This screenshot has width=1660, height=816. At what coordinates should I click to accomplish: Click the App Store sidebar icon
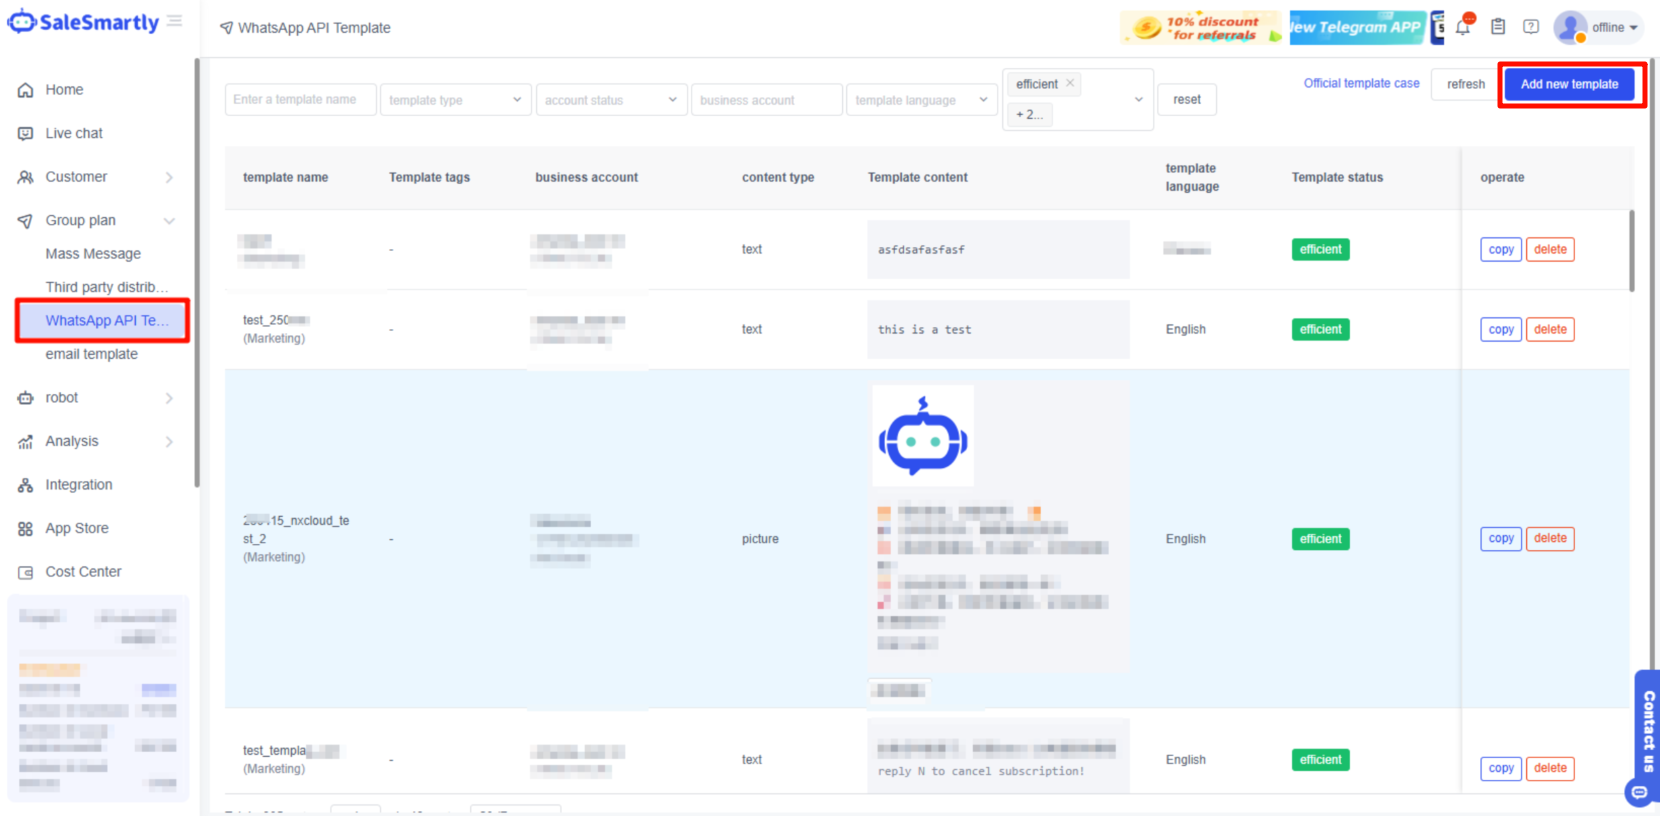(x=26, y=529)
